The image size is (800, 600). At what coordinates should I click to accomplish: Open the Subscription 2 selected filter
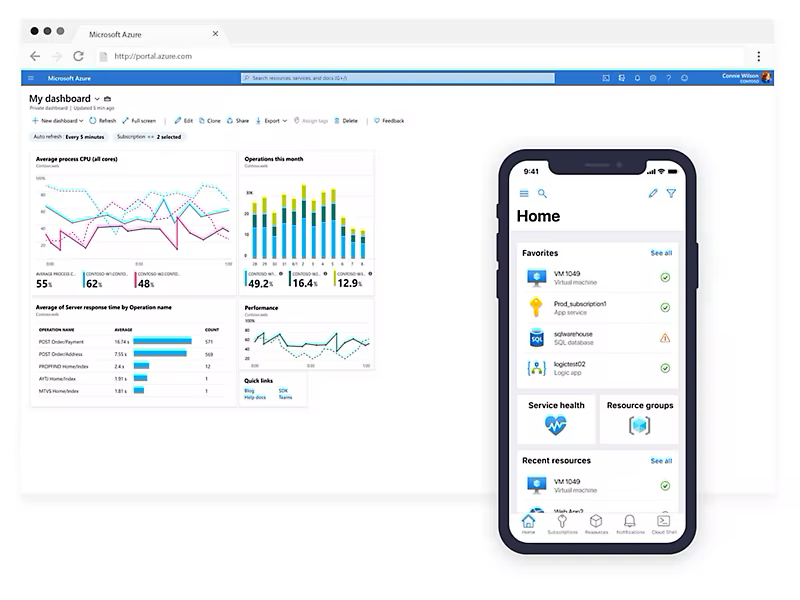[x=148, y=137]
